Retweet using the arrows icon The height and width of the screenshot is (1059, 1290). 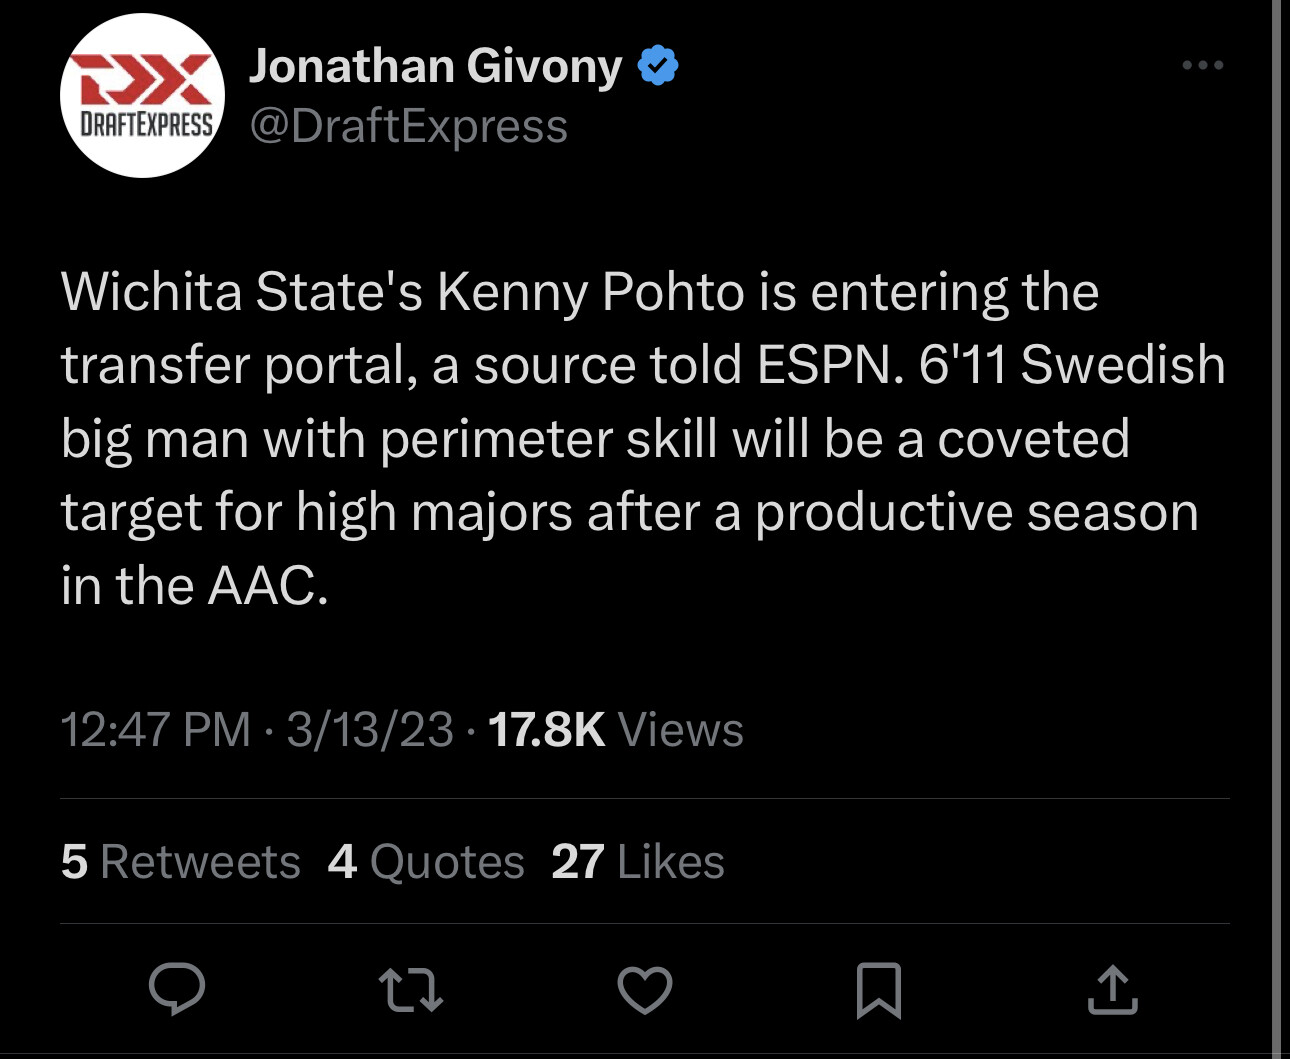click(x=411, y=990)
